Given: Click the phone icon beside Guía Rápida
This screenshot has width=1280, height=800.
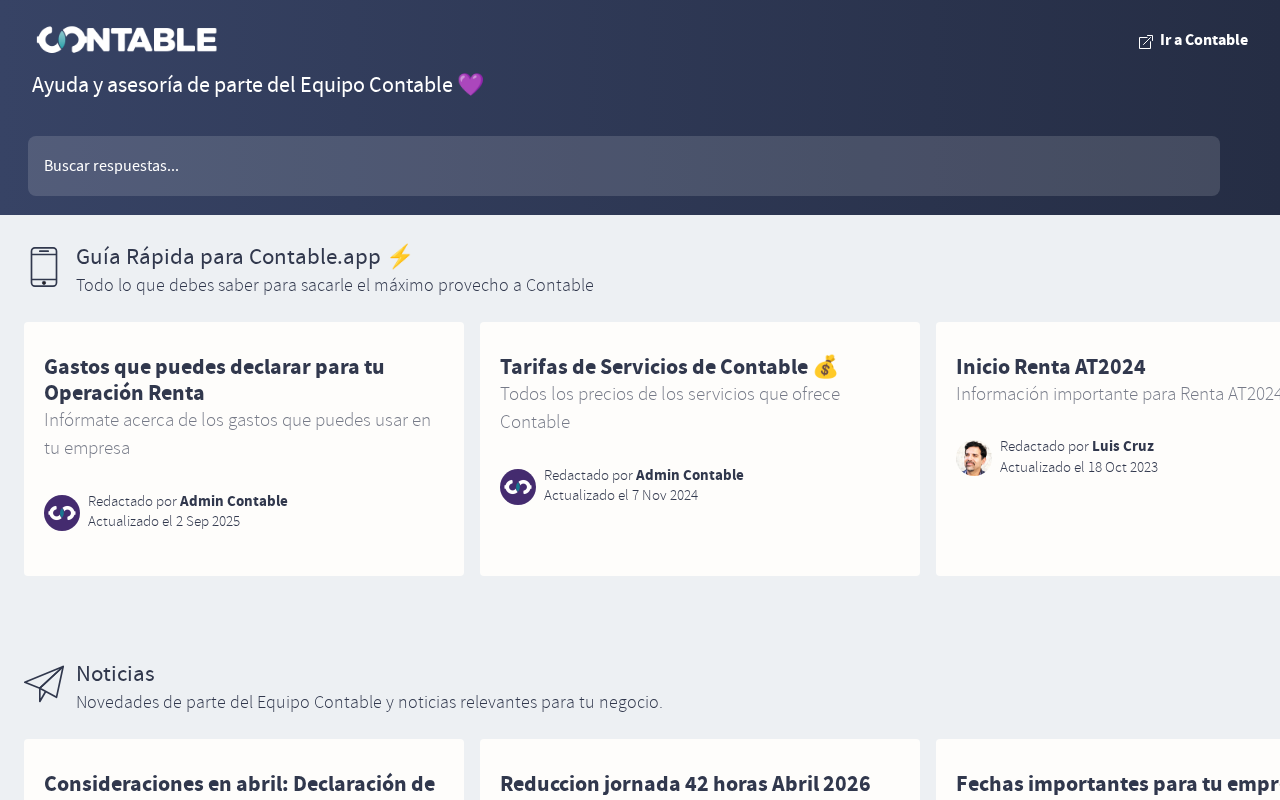Looking at the screenshot, I should [x=44, y=267].
